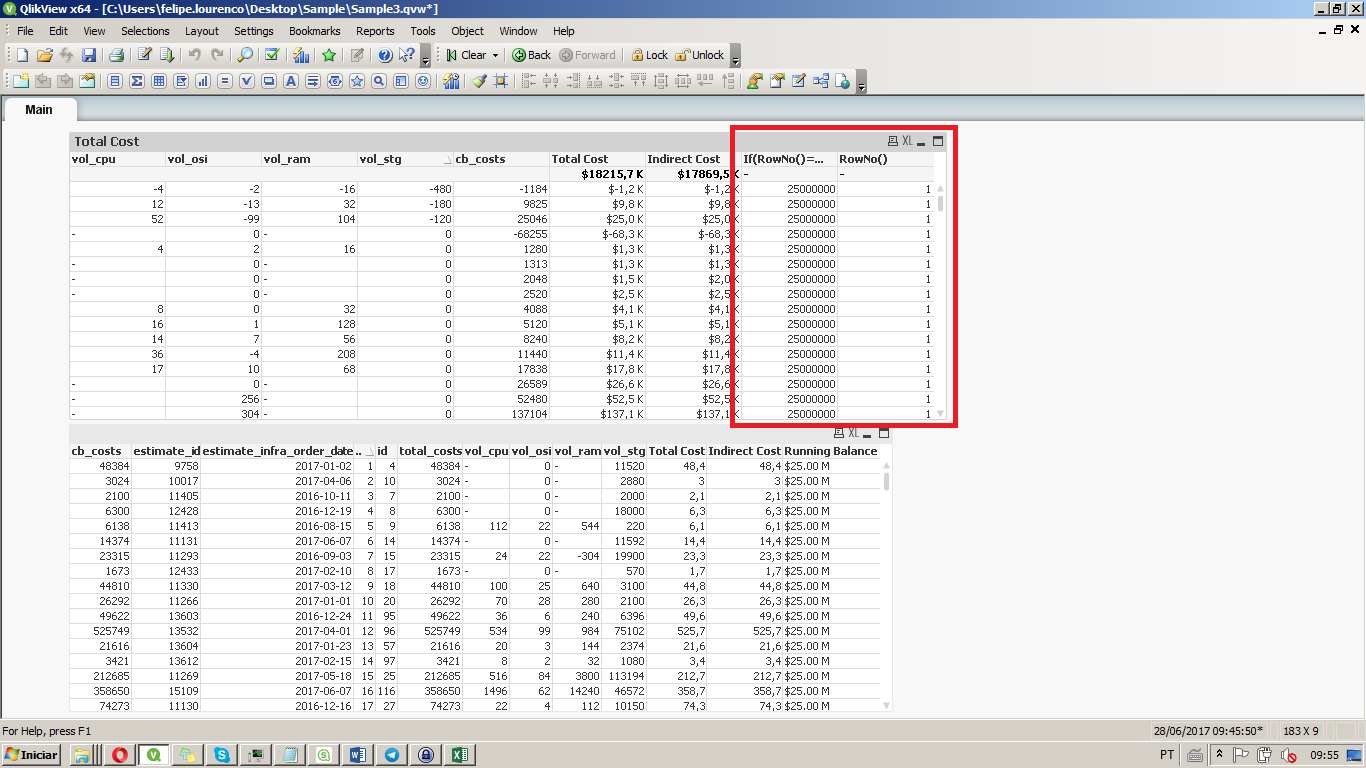
Task: Create a Table Box grid icon
Action: (x=159, y=81)
